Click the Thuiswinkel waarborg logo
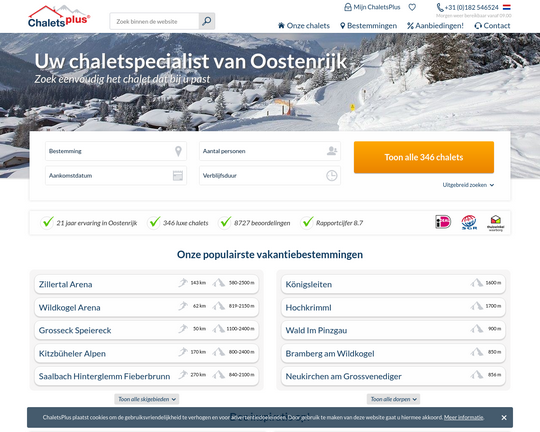The image size is (540, 432). click(x=496, y=223)
